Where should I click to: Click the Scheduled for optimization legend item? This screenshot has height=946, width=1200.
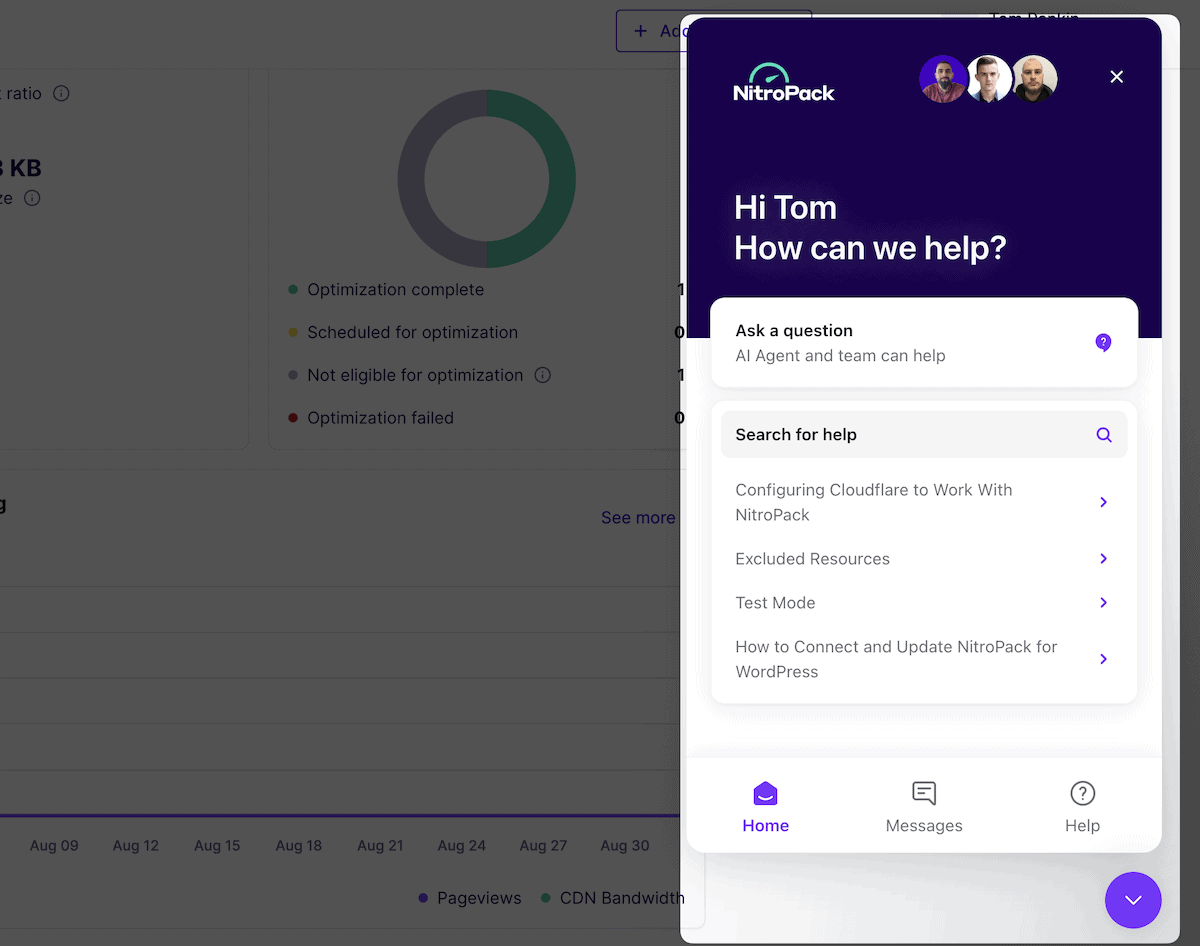[403, 333]
